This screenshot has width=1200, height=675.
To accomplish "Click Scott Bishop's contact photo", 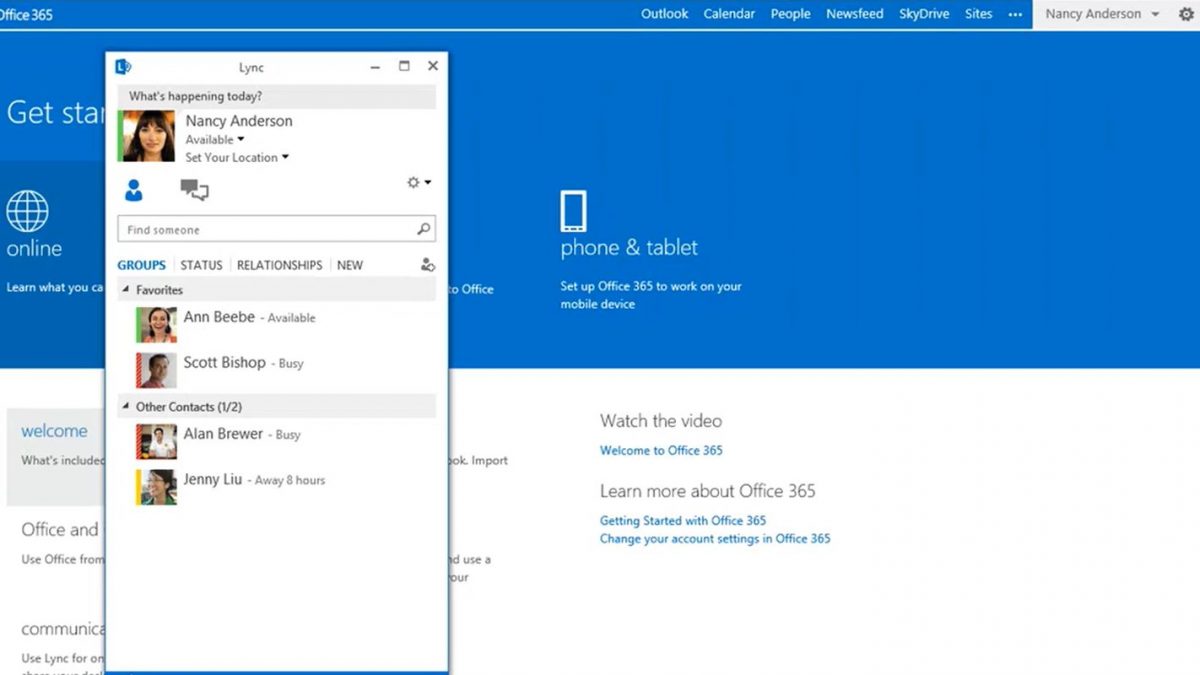I will pyautogui.click(x=156, y=370).
